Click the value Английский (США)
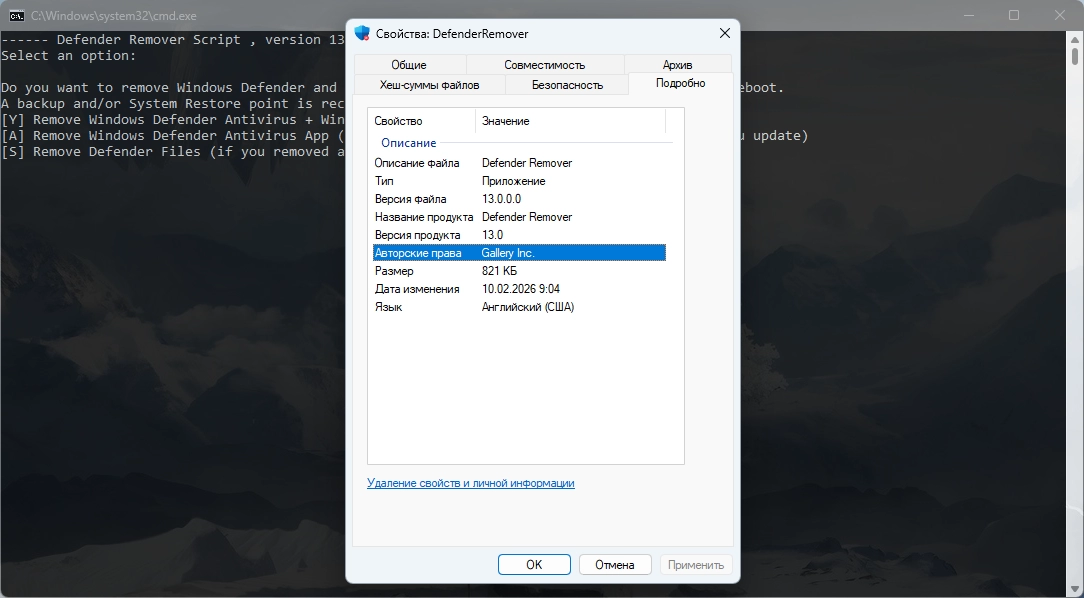Screen dimensions: 1084x598 (528, 307)
